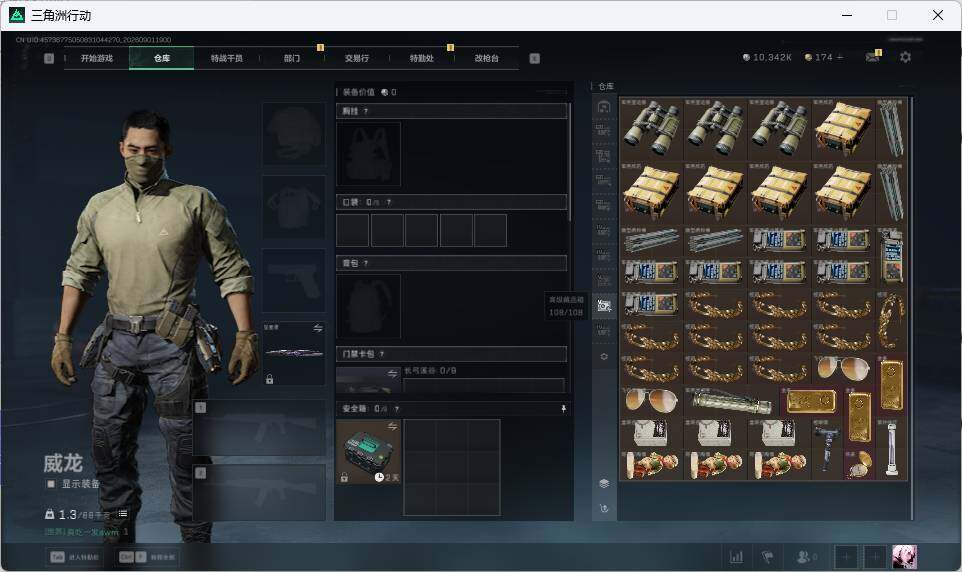Click the Tab 进入特勤处 hint button
The height and width of the screenshot is (572, 962).
pyautogui.click(x=75, y=557)
